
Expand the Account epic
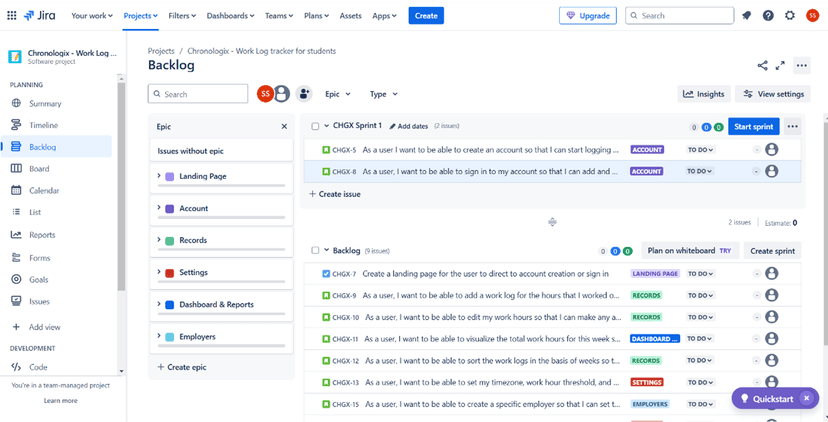[159, 208]
